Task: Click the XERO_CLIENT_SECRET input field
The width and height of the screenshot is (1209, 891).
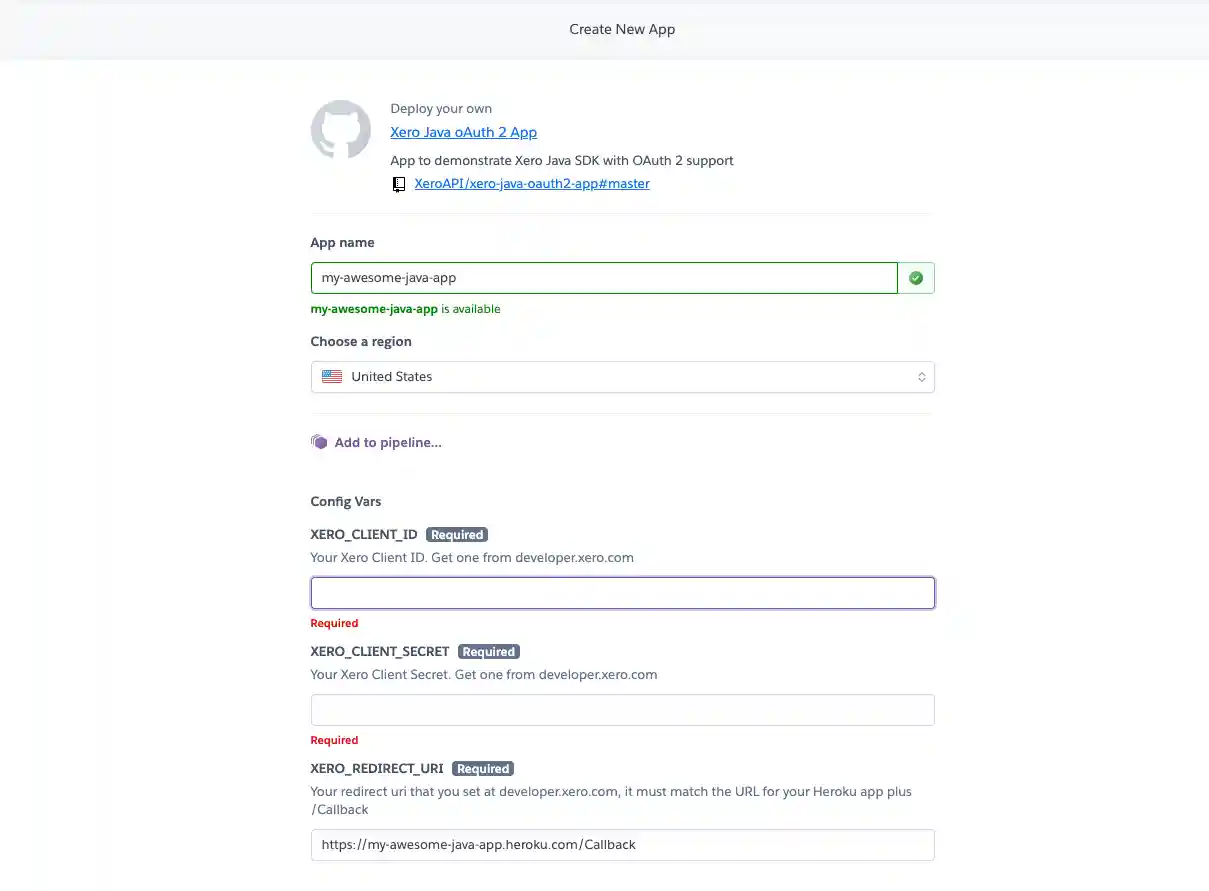Action: tap(622, 709)
